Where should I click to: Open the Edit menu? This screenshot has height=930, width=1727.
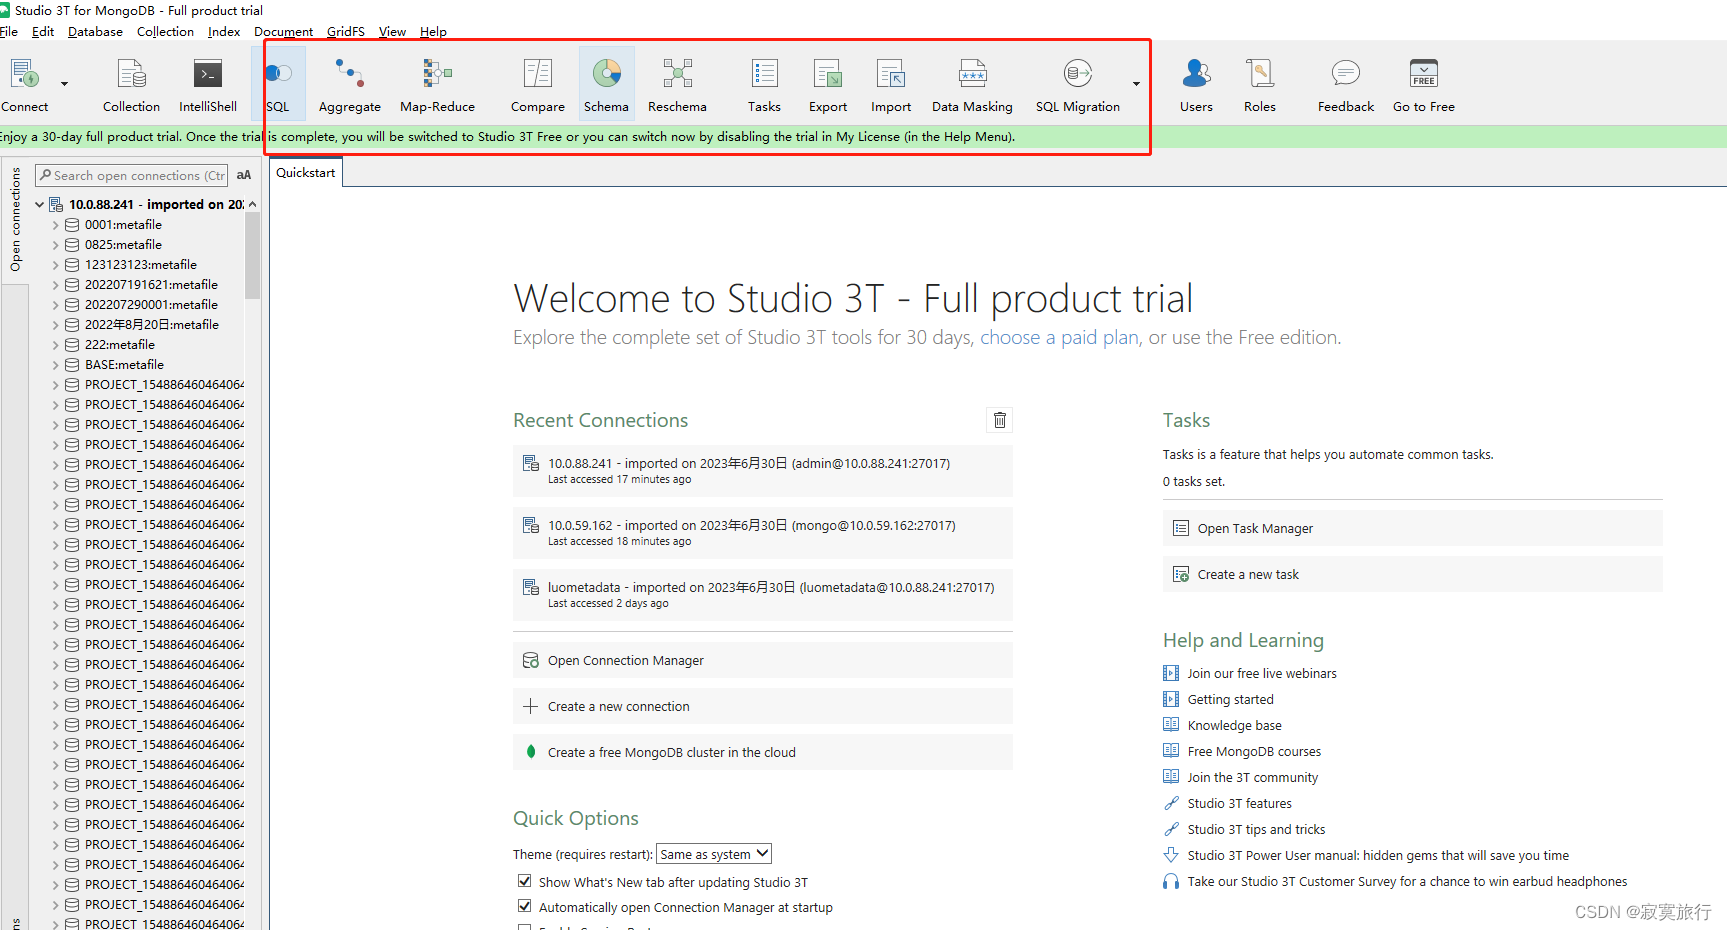point(43,31)
